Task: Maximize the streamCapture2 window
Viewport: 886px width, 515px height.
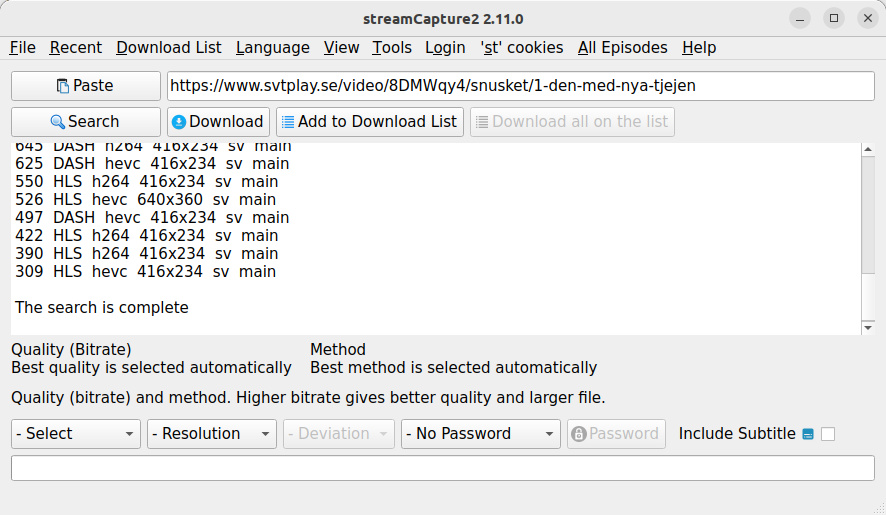Action: pyautogui.click(x=834, y=18)
